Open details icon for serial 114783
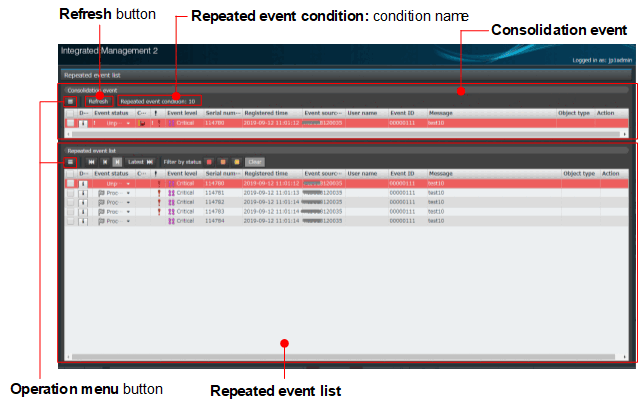 (83, 212)
